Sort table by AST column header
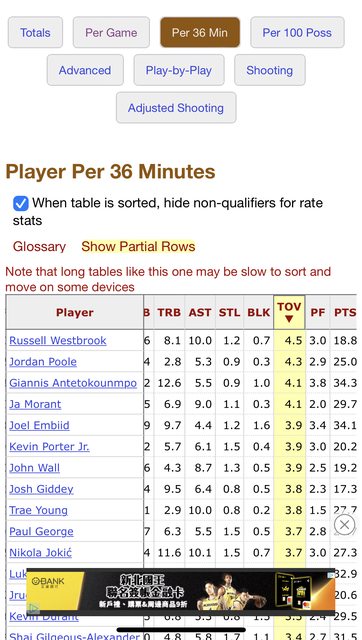Screen dimensions: 362x640 tap(200, 313)
